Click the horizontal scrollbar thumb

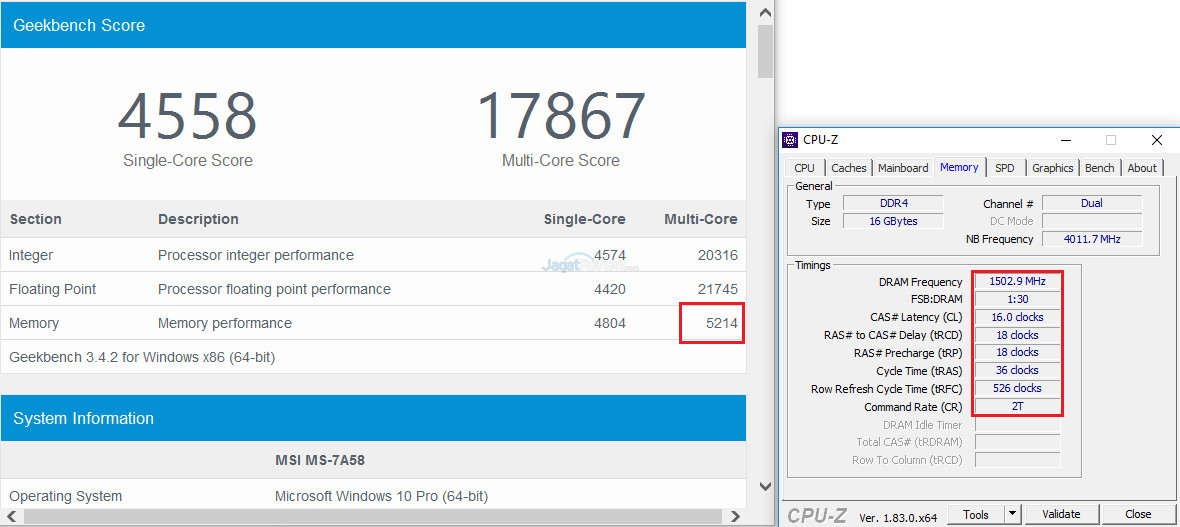point(371,516)
